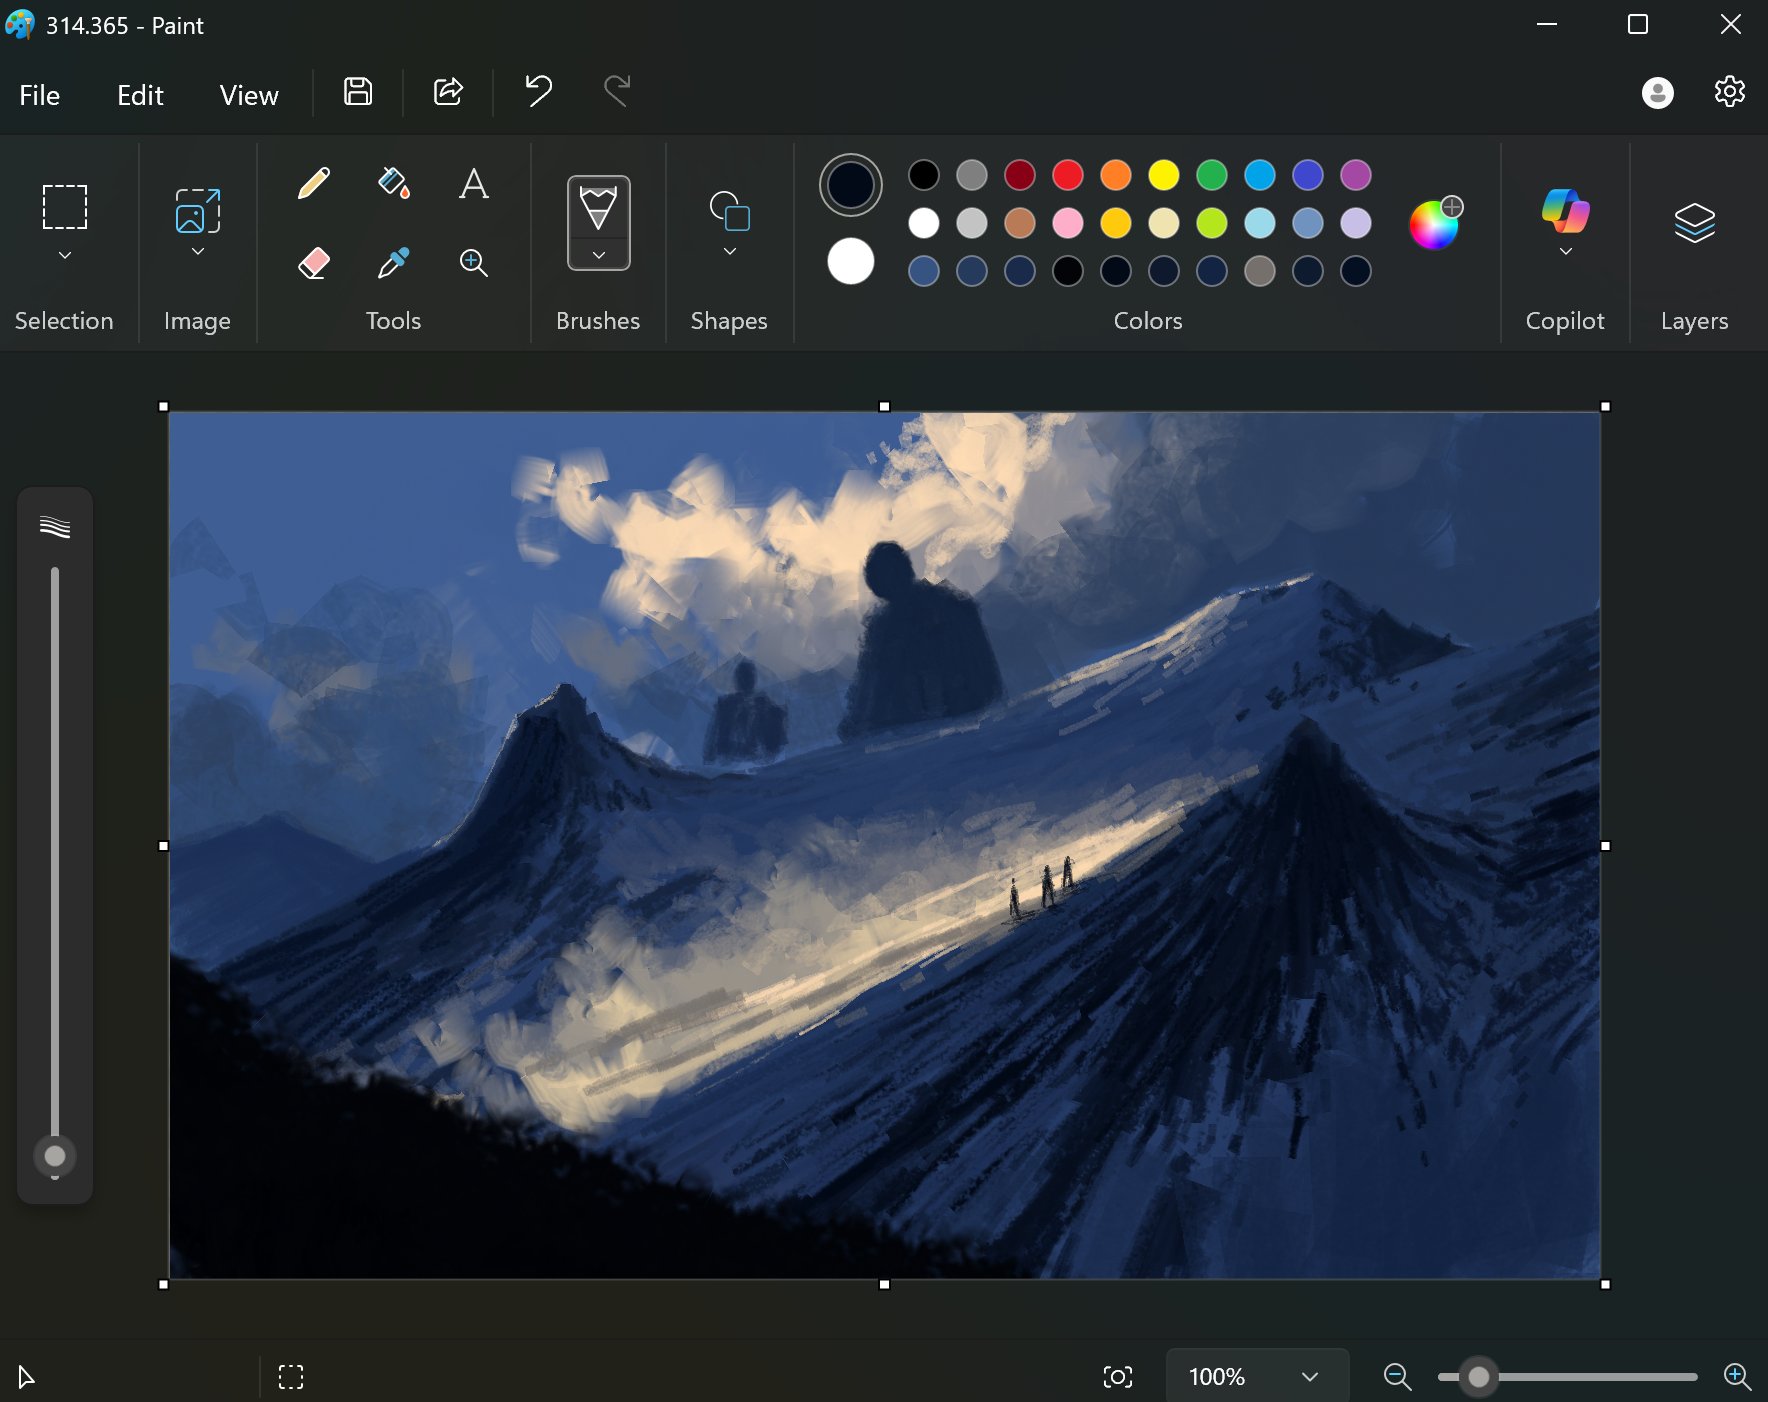Screen dimensions: 1768x1402
Task: Activate the white Color 2 background circle
Action: (851, 262)
